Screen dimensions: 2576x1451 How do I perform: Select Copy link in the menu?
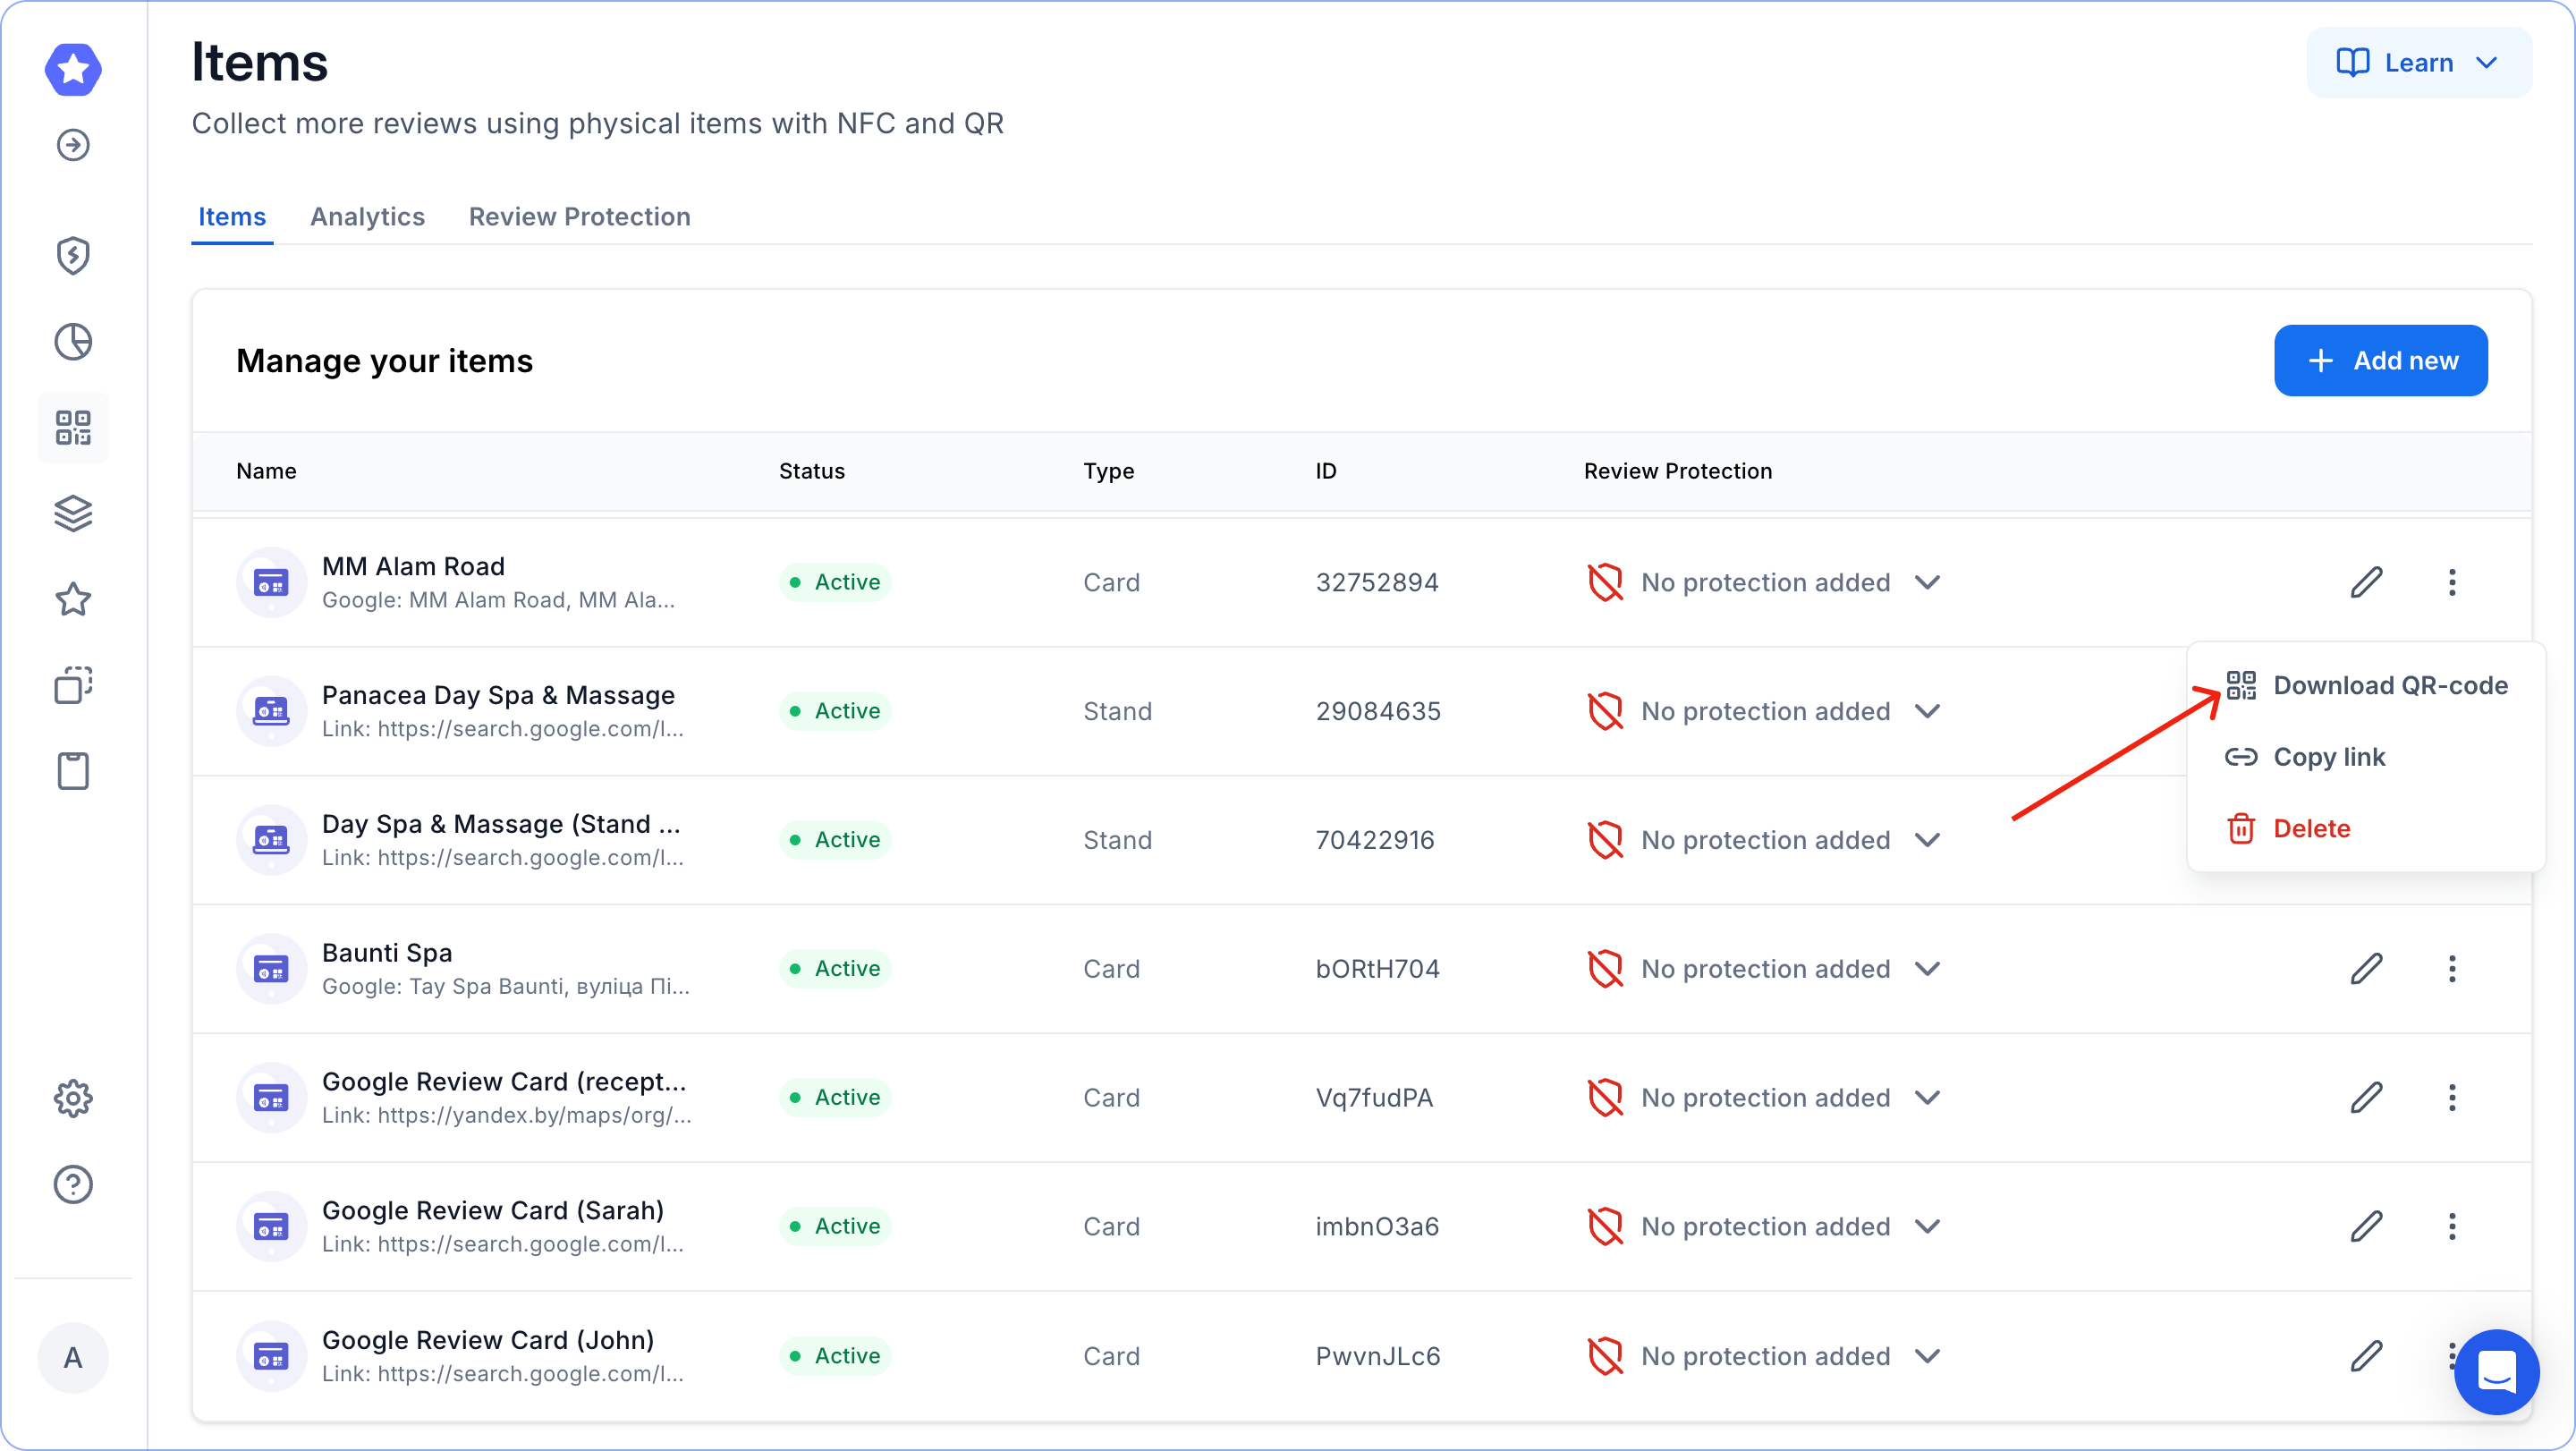(2328, 757)
